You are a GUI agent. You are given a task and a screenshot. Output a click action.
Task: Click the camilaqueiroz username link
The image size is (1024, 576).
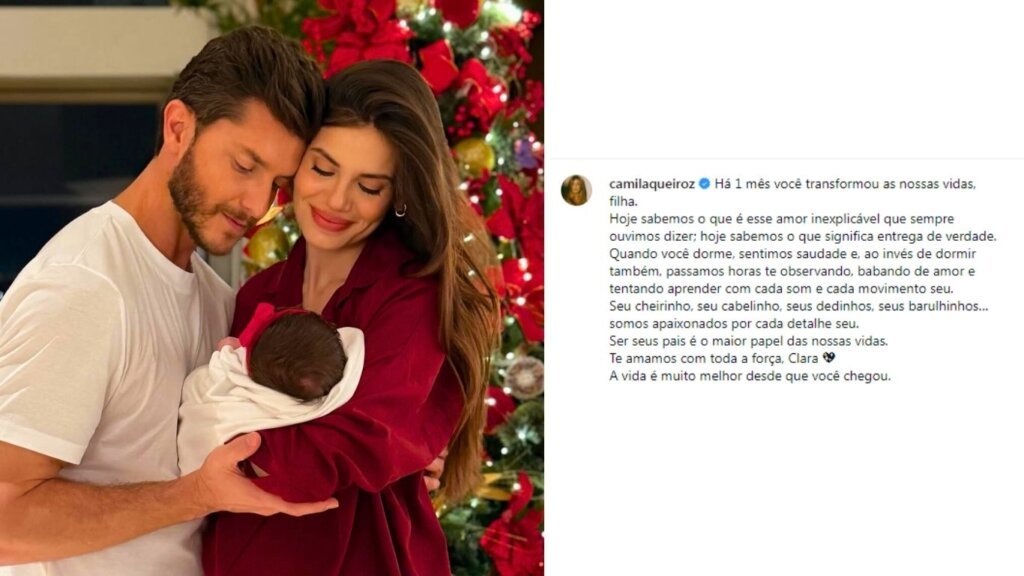652,184
